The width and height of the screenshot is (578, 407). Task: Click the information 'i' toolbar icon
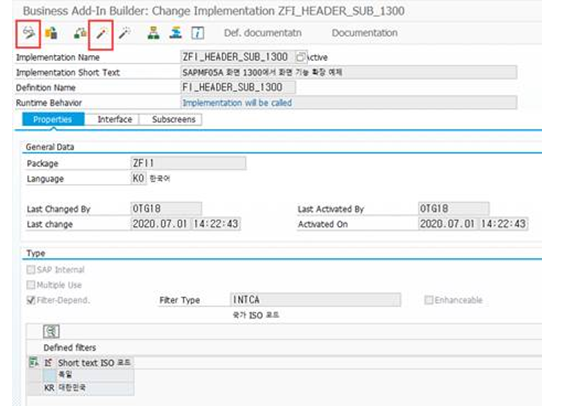[x=198, y=33]
